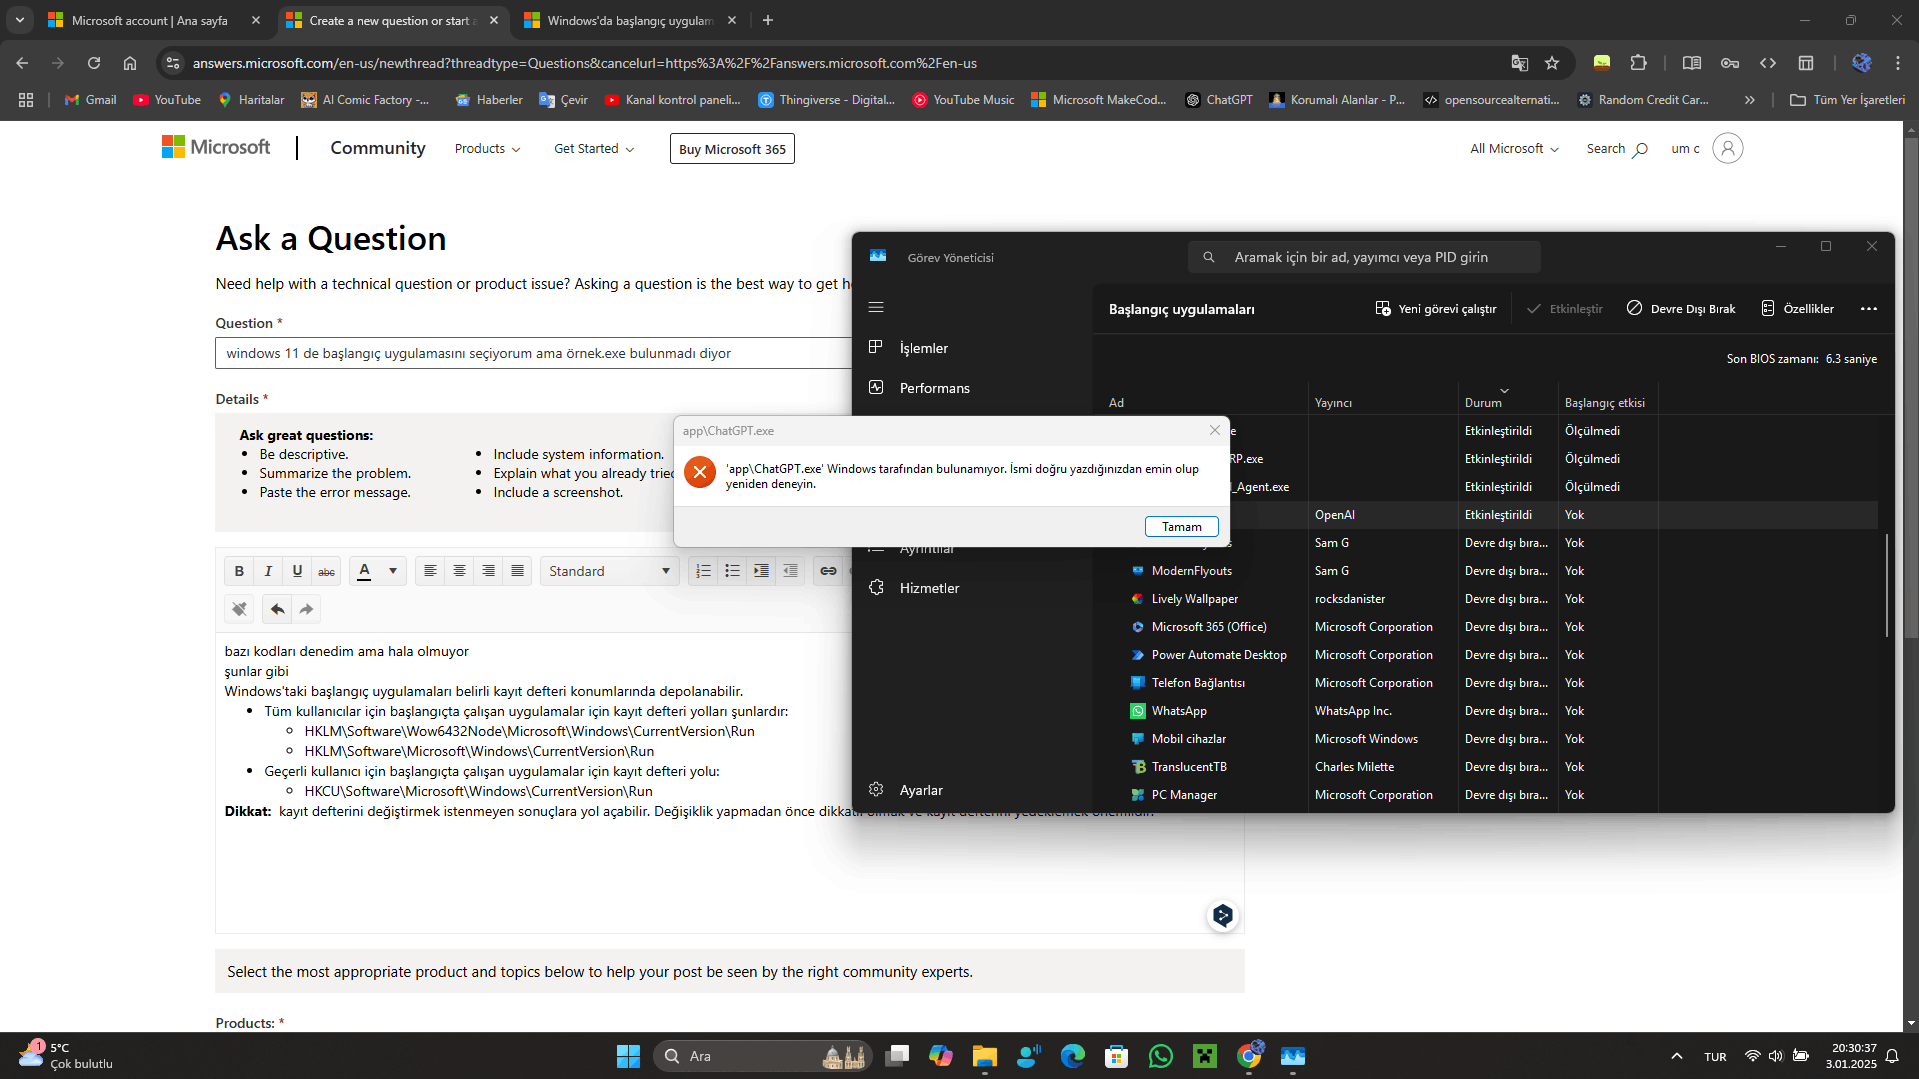Click Yeni görevi çalıştır in Task Manager

(x=1435, y=309)
